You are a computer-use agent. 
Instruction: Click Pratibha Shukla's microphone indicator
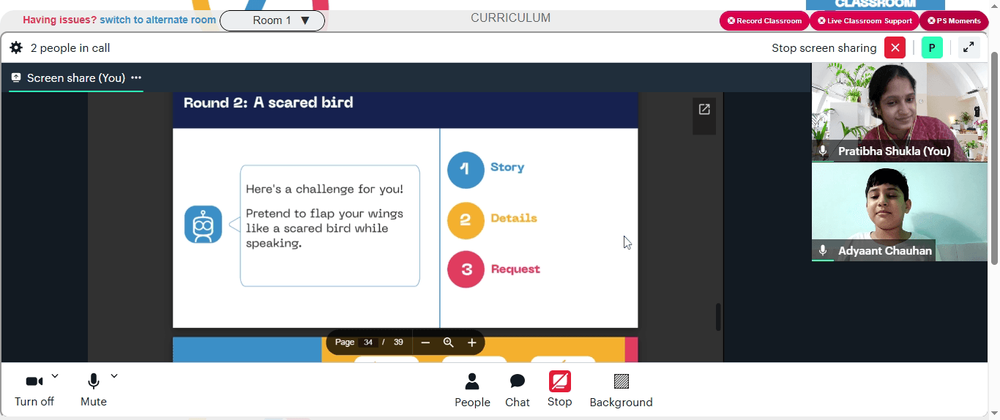[x=823, y=151]
